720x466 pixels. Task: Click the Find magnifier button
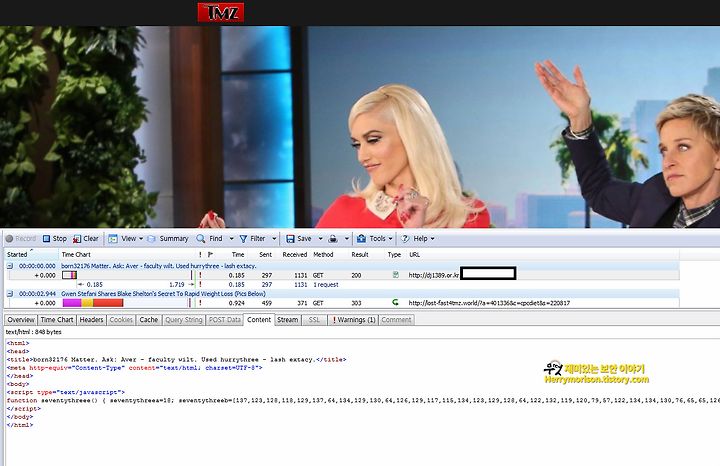tap(209, 239)
